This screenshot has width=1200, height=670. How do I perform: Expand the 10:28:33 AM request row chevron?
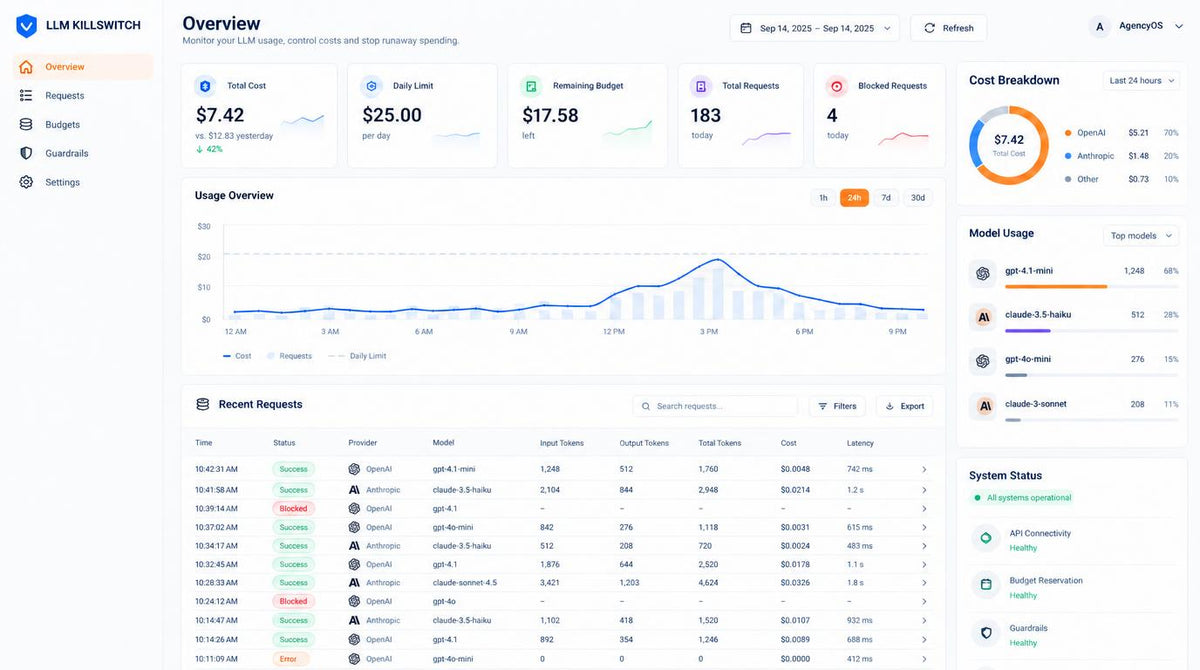[924, 583]
